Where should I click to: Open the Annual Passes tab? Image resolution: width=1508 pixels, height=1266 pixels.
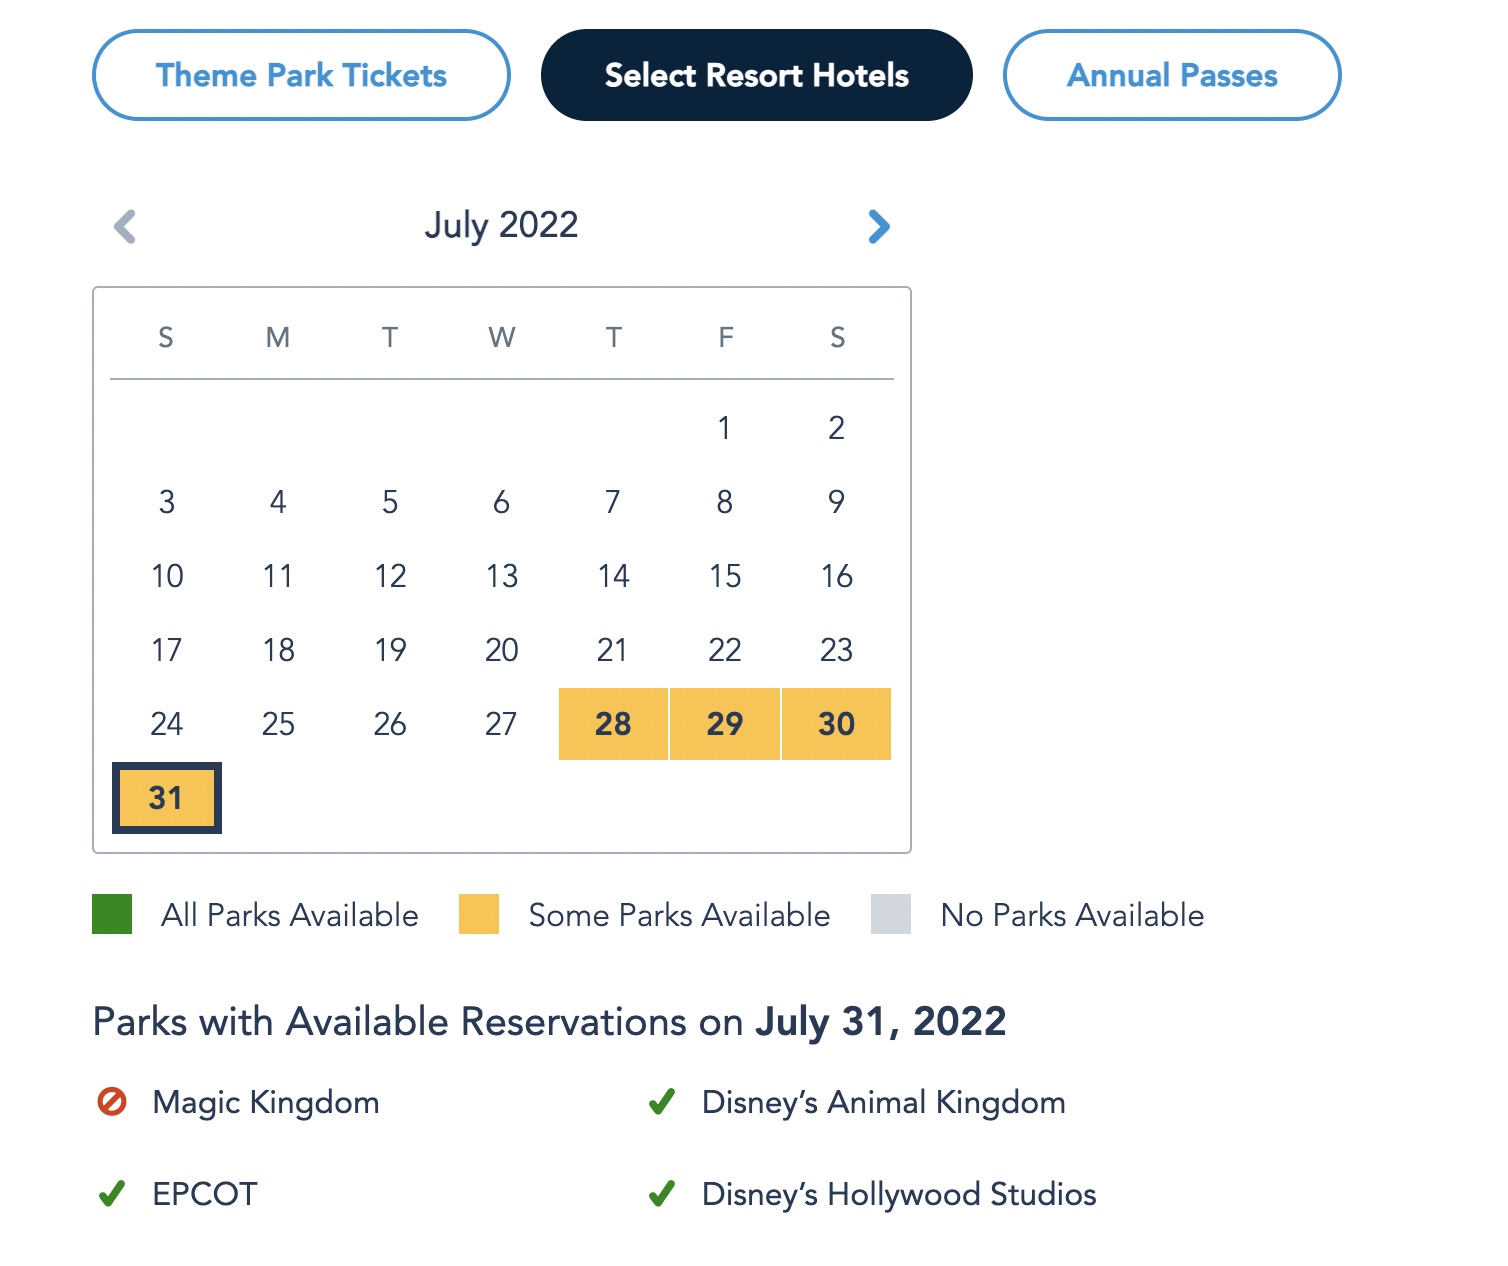pyautogui.click(x=1172, y=75)
